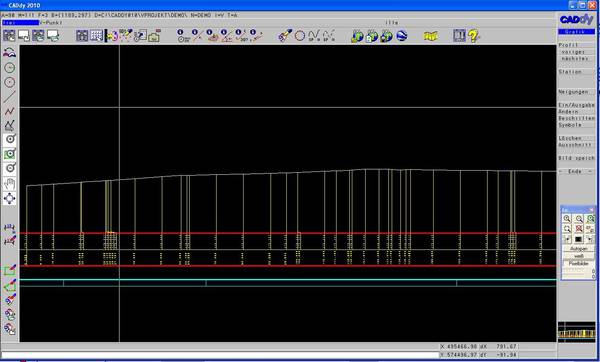Click the command input field at bottom
Viewport: 600px width, 362px height.
click(x=220, y=355)
